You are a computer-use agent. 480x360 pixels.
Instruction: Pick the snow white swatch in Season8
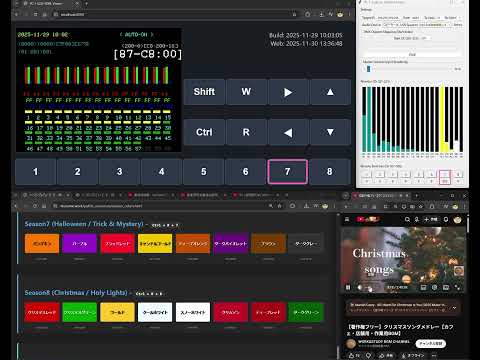tap(193, 312)
